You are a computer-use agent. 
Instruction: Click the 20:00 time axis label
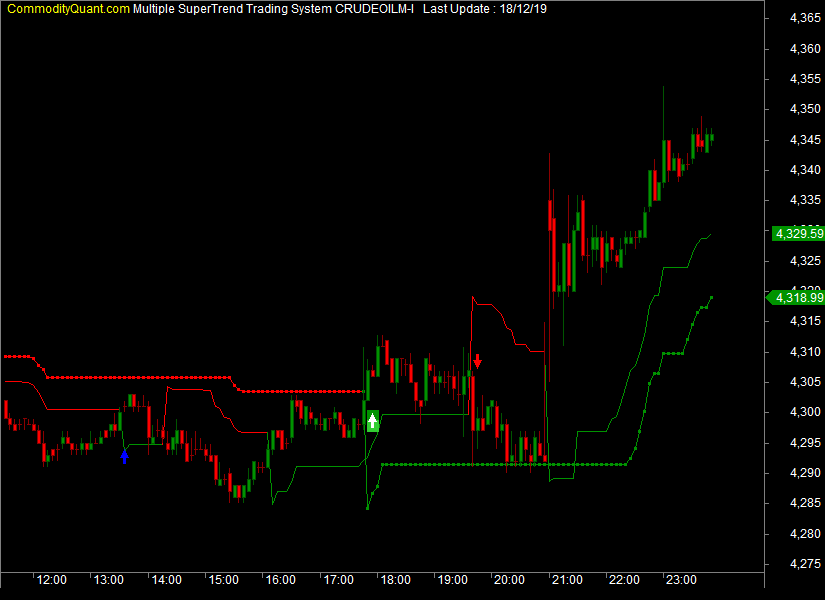(509, 580)
